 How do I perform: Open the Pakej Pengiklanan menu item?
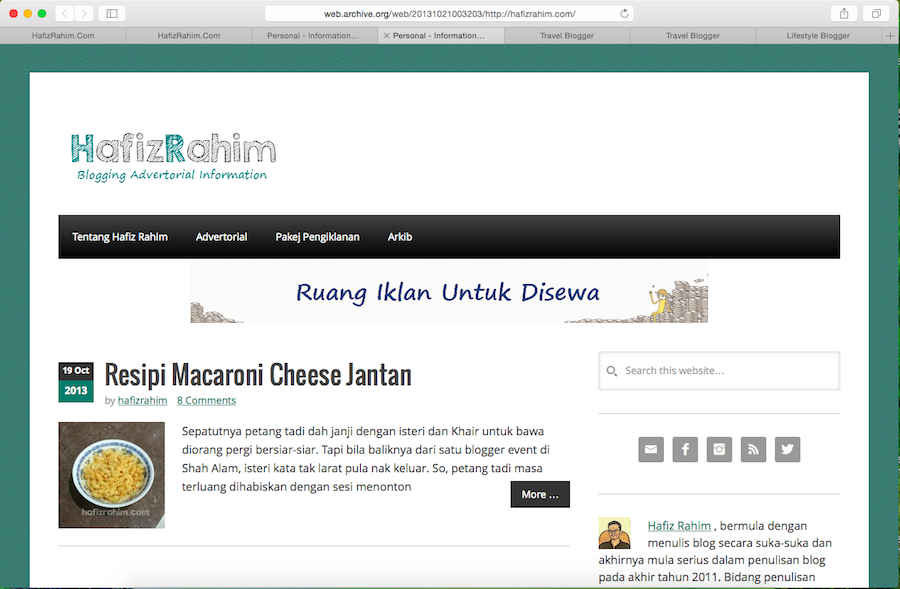click(x=317, y=237)
